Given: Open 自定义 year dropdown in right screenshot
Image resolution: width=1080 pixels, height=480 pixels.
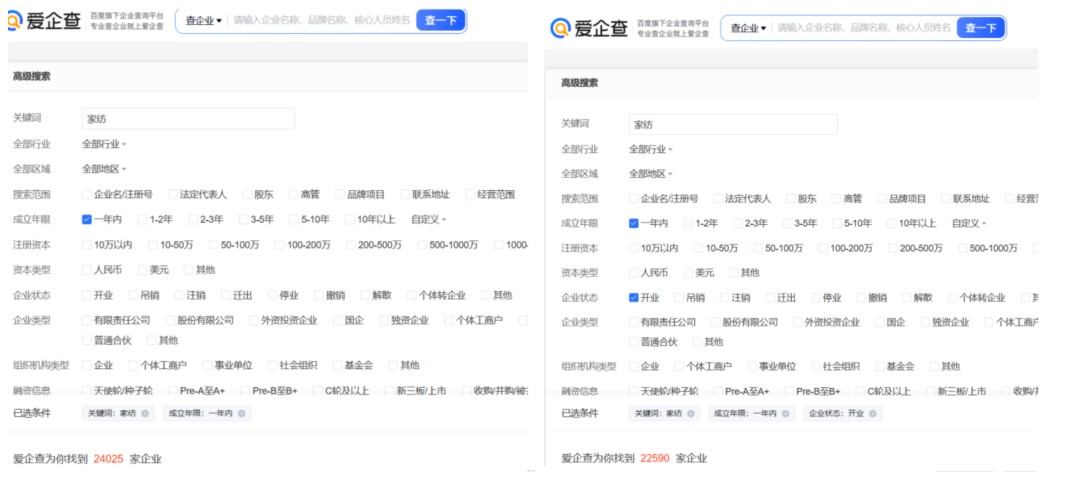Looking at the screenshot, I should point(969,223).
